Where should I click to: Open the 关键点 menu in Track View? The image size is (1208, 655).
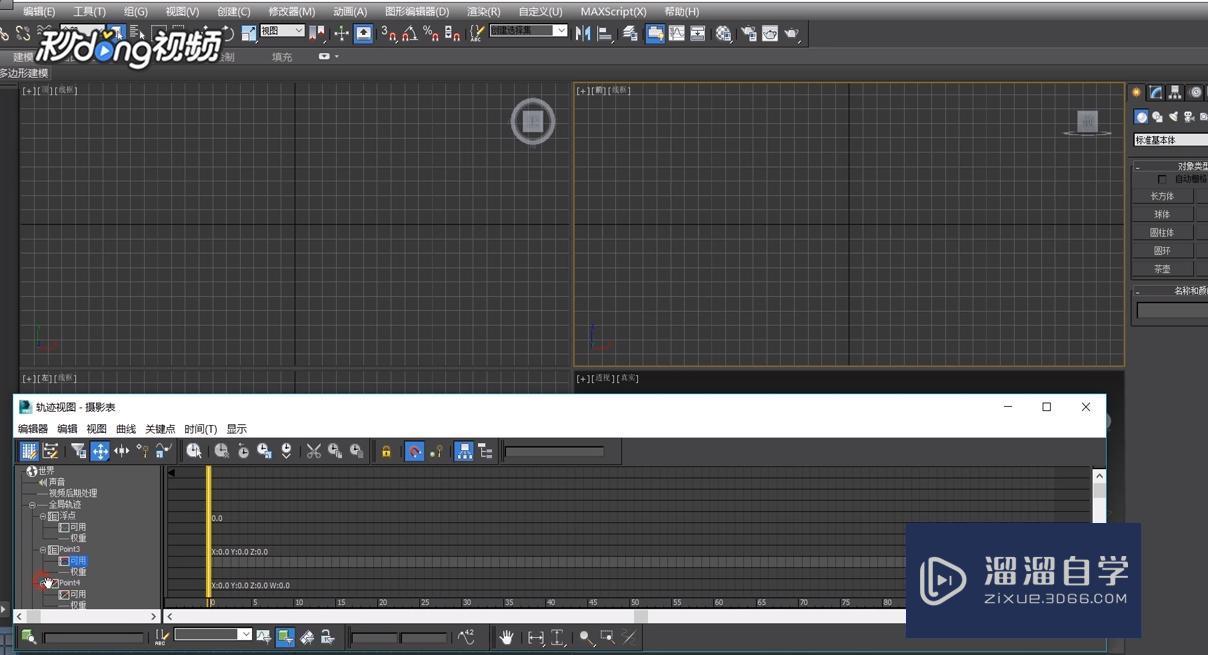pyautogui.click(x=160, y=429)
